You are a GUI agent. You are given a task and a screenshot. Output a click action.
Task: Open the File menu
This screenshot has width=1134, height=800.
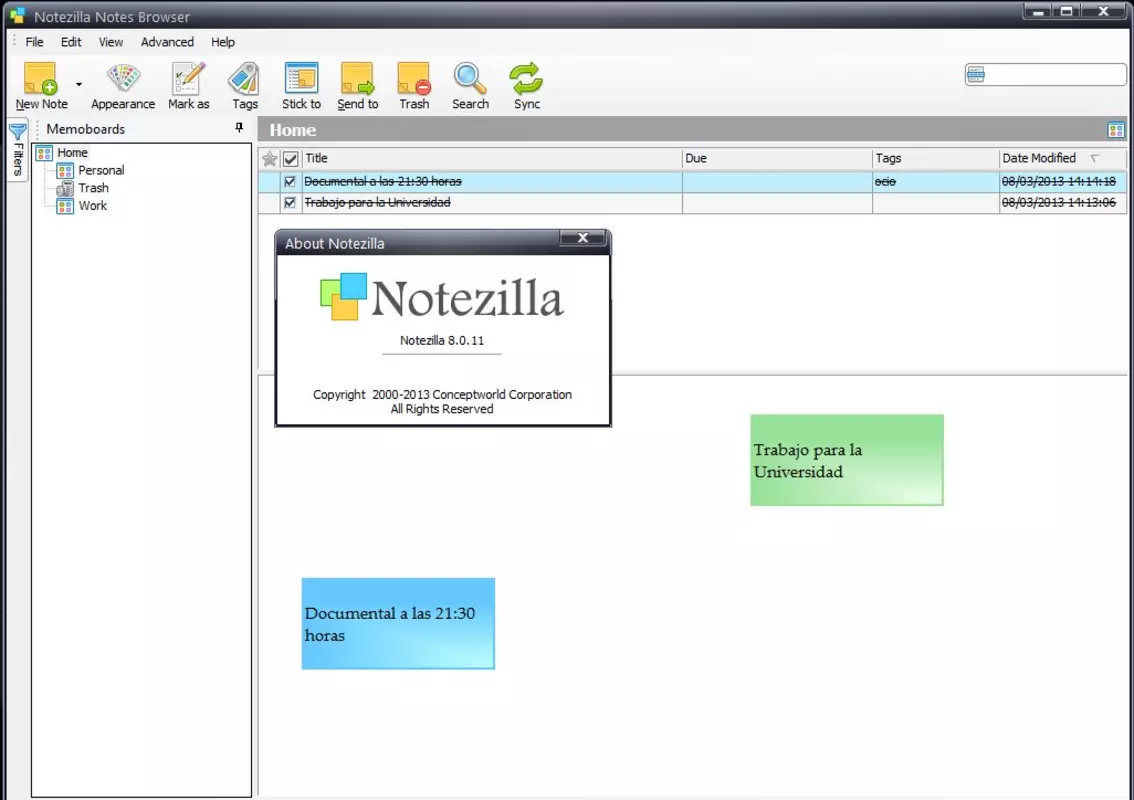click(x=34, y=42)
